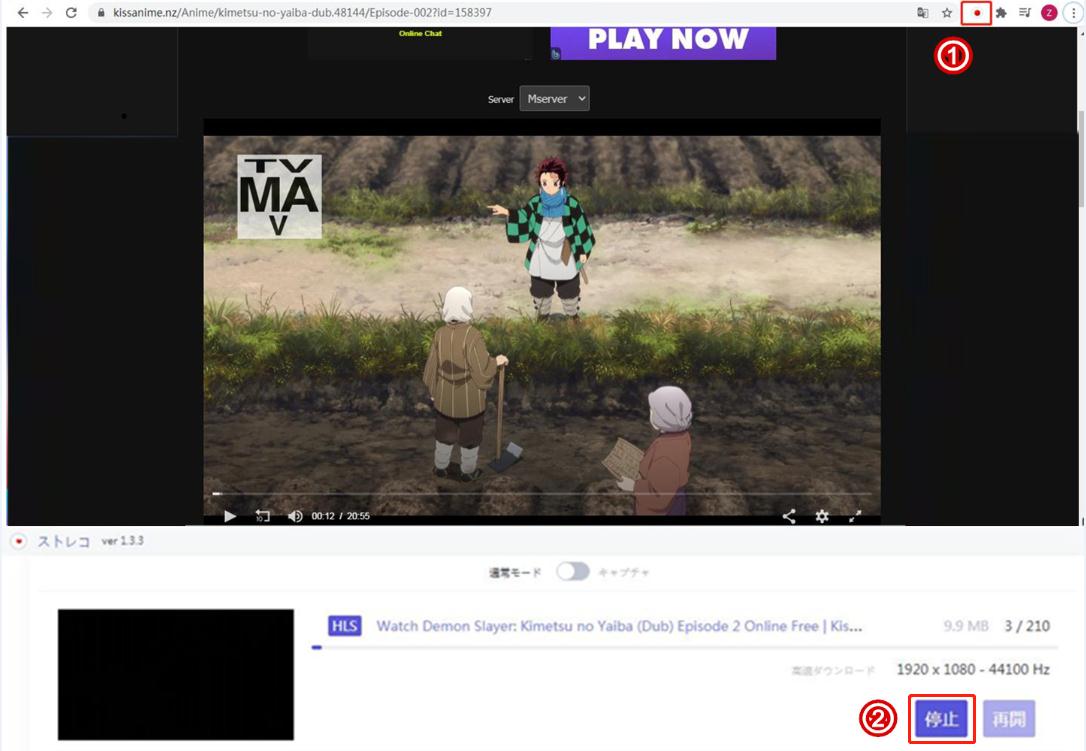This screenshot has height=751, width=1086.
Task: Open the video settings gear
Action: [822, 516]
